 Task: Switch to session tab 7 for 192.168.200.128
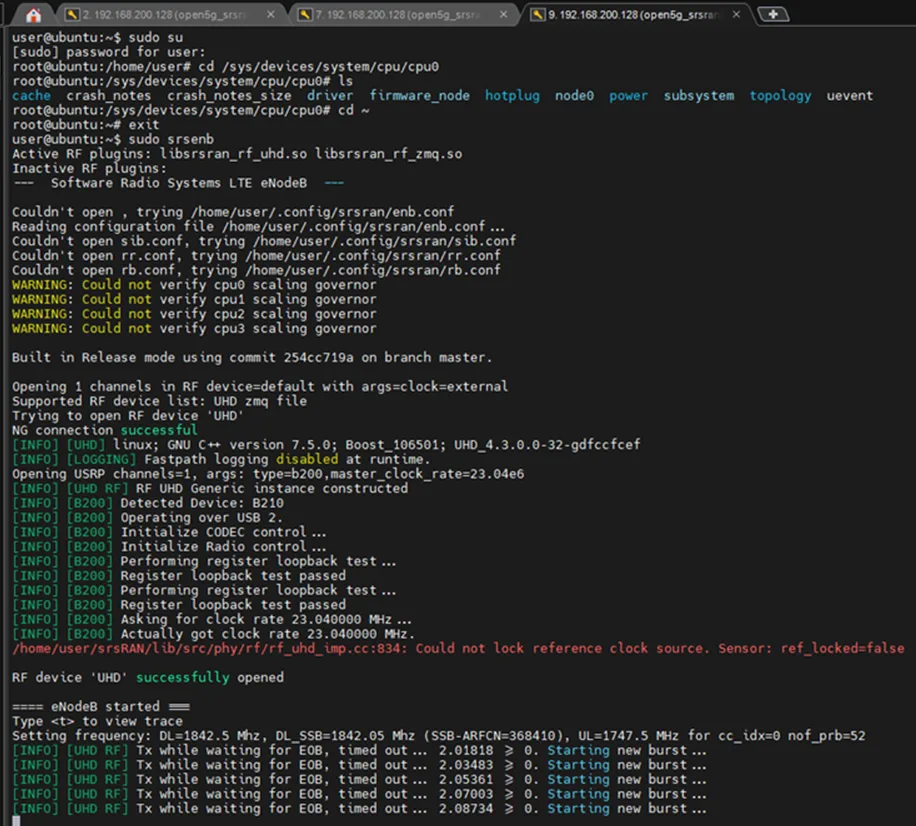click(x=403, y=15)
